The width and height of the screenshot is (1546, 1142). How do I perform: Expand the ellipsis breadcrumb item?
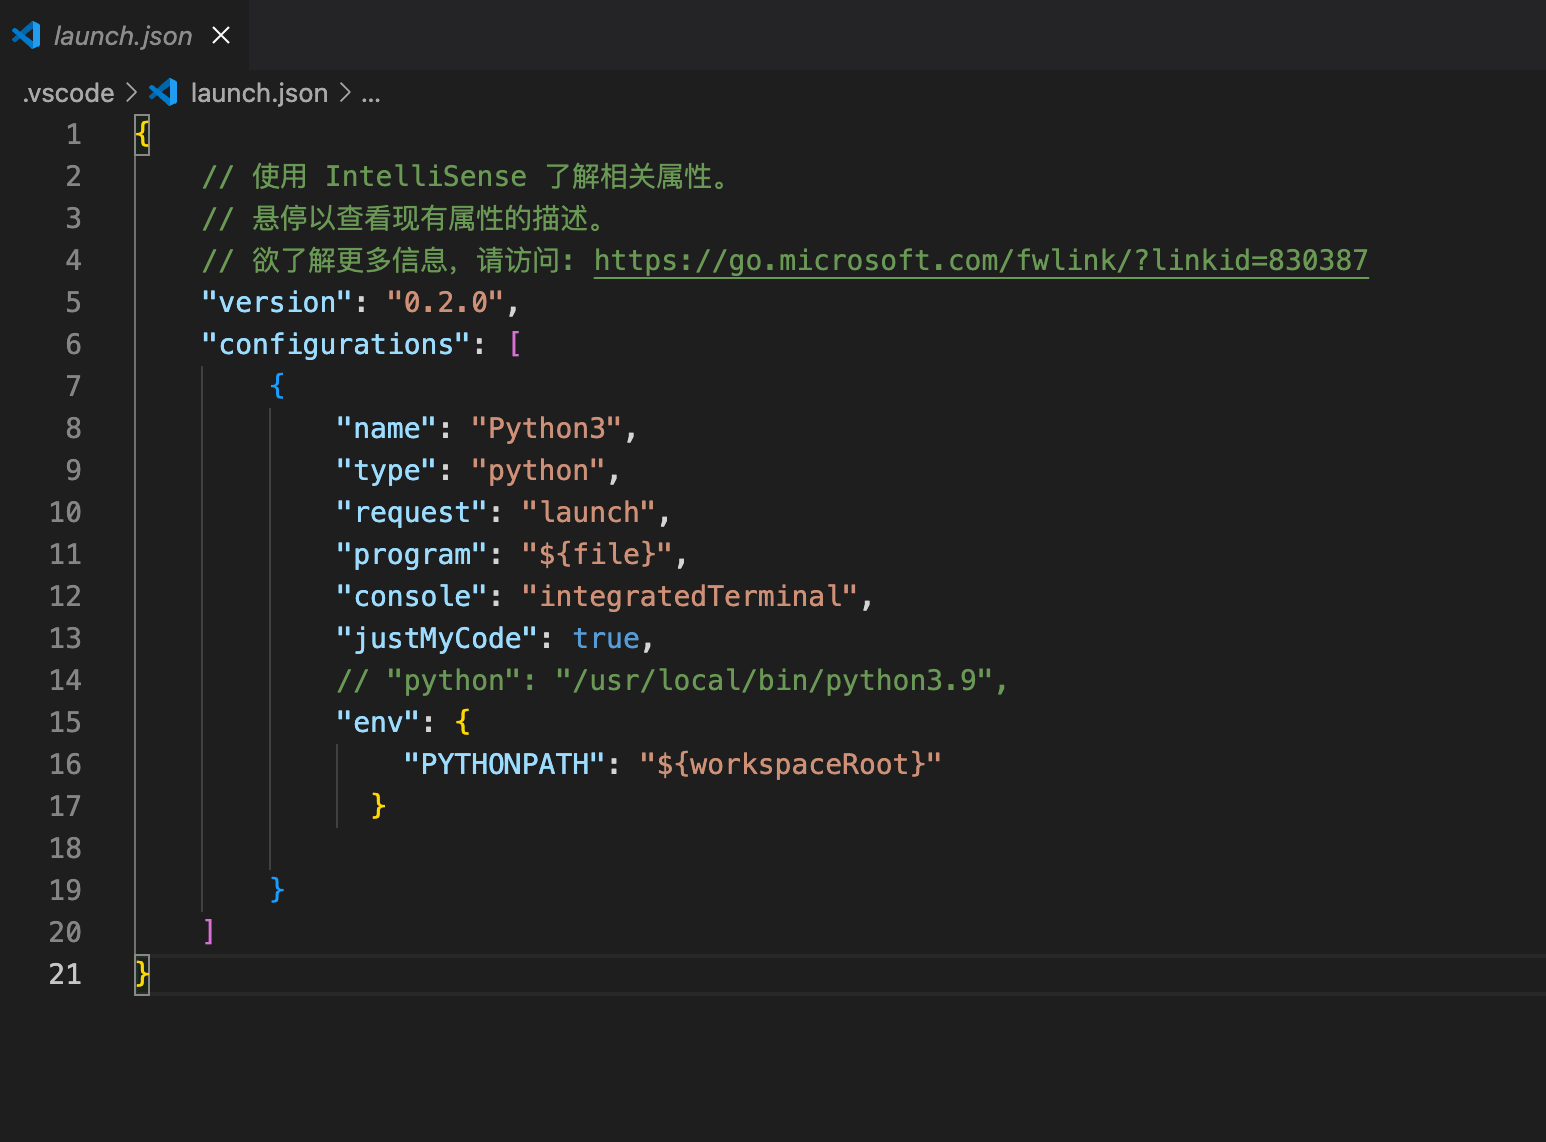(371, 92)
